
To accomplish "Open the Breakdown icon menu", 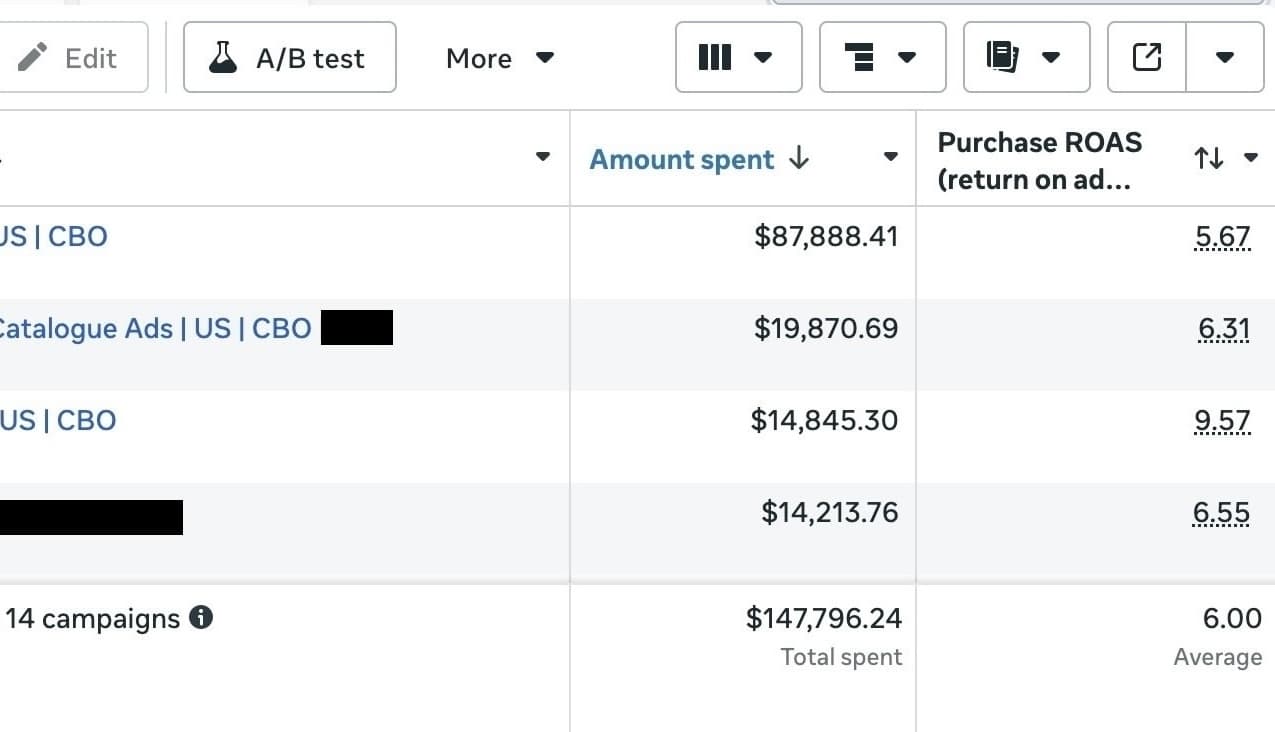I will (882, 58).
